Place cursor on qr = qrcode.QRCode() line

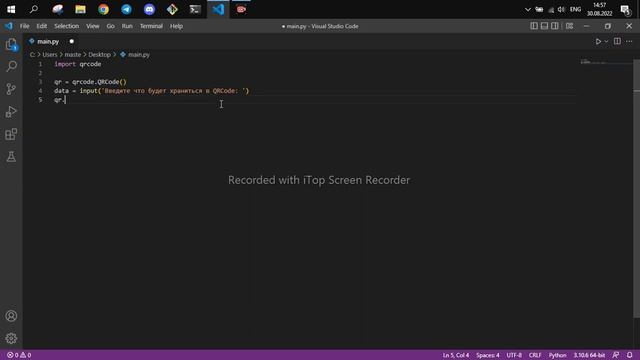coord(90,82)
